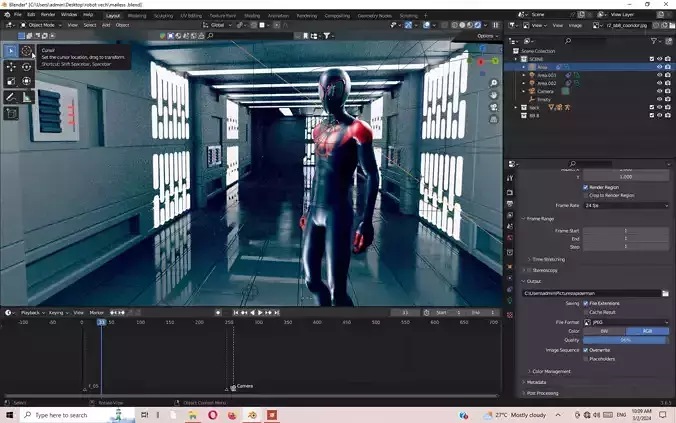The image size is (676, 423).
Task: Select the Annotate pencil tool
Action: [11, 97]
